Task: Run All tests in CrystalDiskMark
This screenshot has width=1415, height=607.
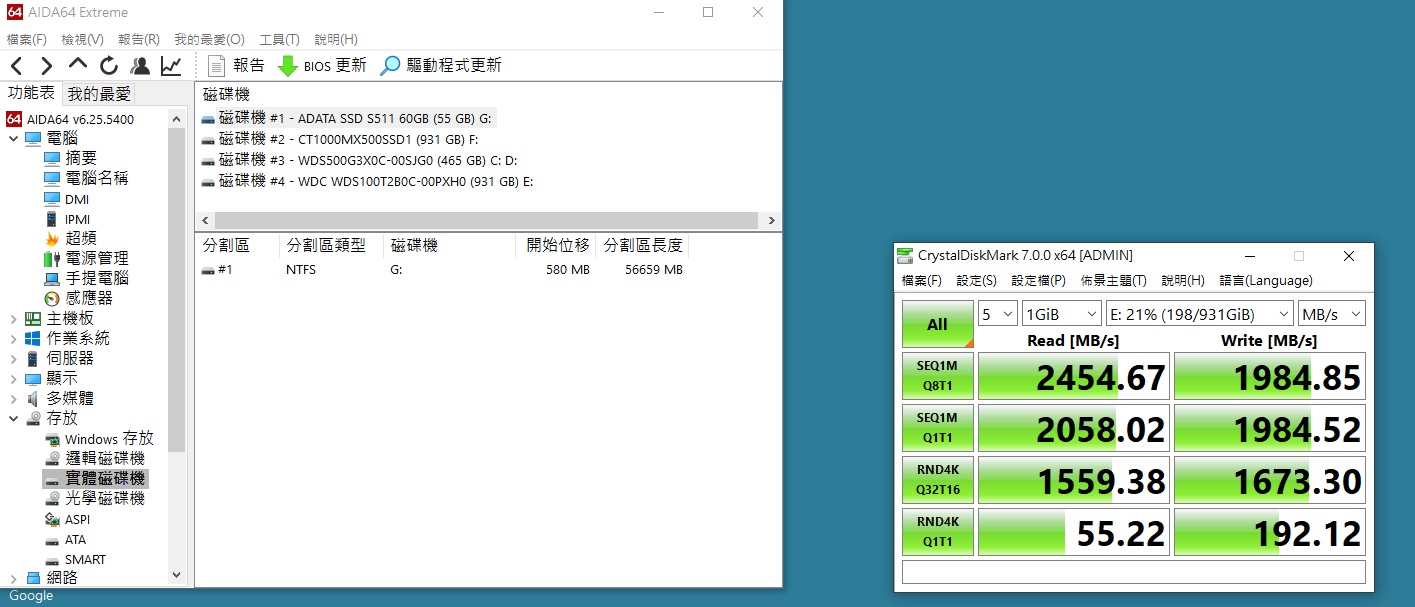Action: (x=937, y=324)
